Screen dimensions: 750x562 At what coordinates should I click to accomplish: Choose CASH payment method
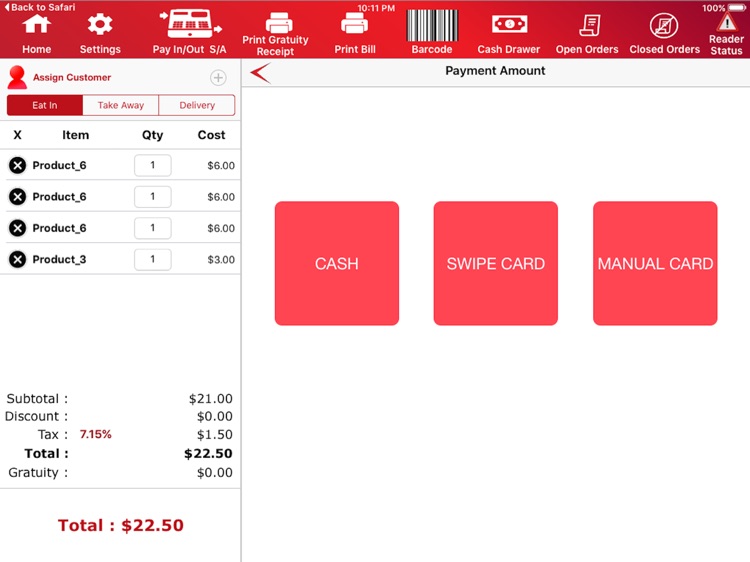[x=337, y=264]
